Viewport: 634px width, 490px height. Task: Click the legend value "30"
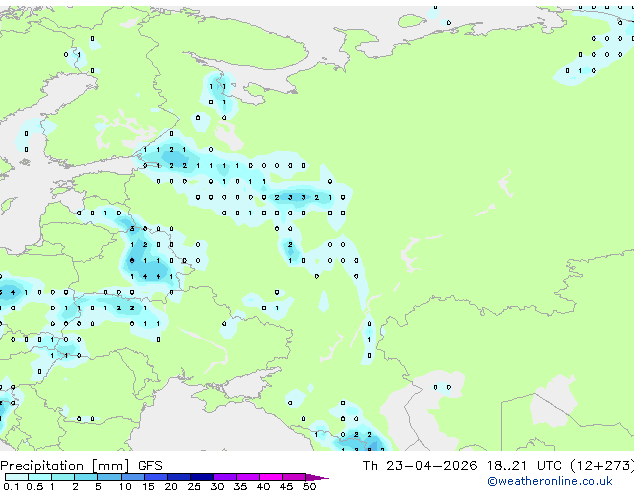(217, 486)
